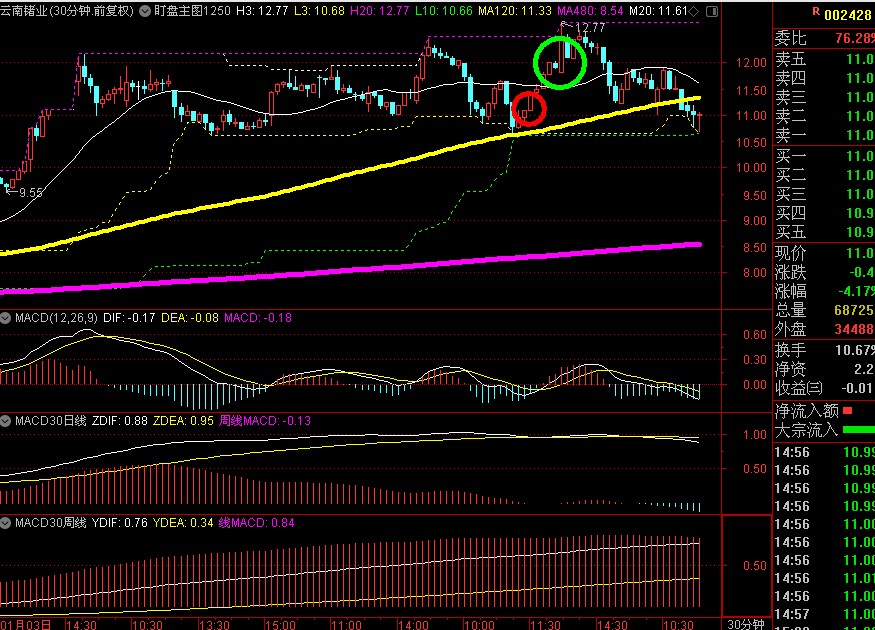Click the 12.77 high price marker

pos(589,27)
